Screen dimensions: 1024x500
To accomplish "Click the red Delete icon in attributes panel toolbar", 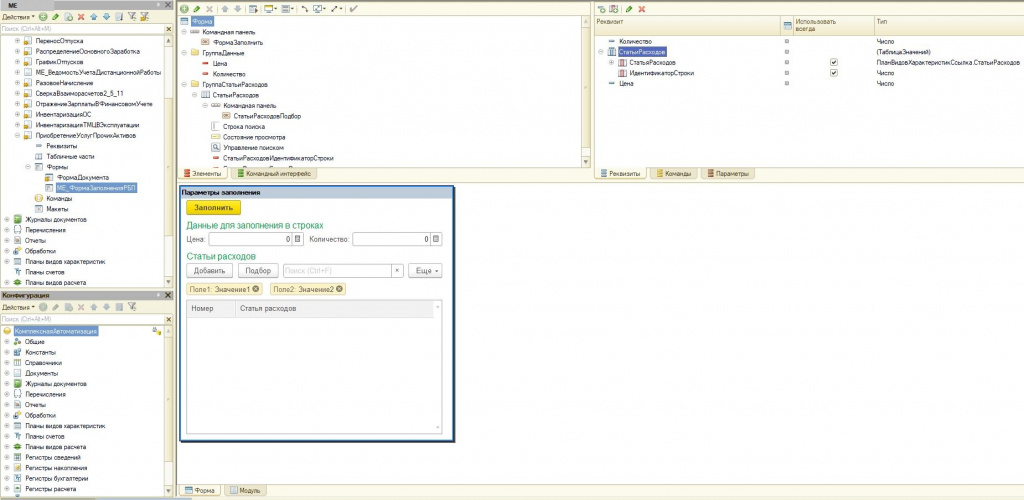I will point(642,8).
